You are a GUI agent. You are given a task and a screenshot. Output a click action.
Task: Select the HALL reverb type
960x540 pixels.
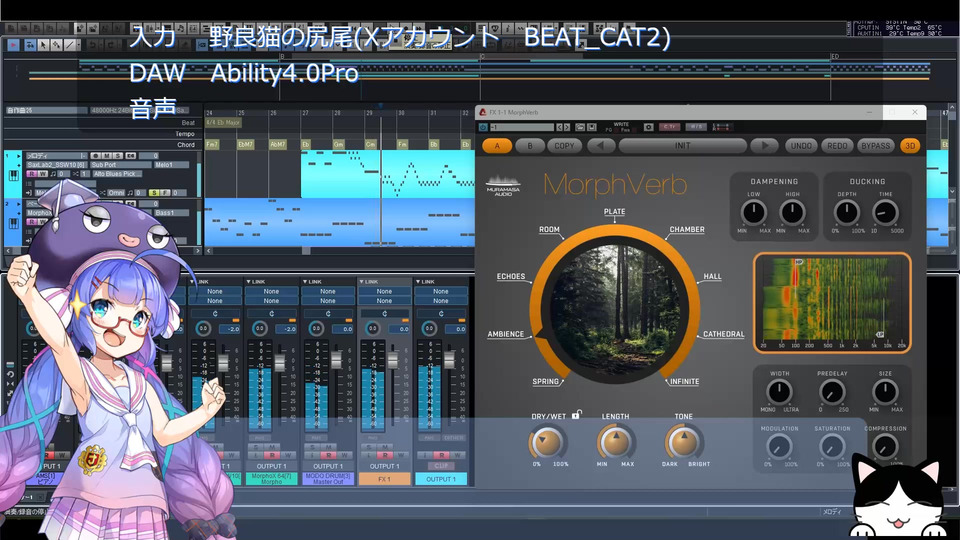[712, 277]
